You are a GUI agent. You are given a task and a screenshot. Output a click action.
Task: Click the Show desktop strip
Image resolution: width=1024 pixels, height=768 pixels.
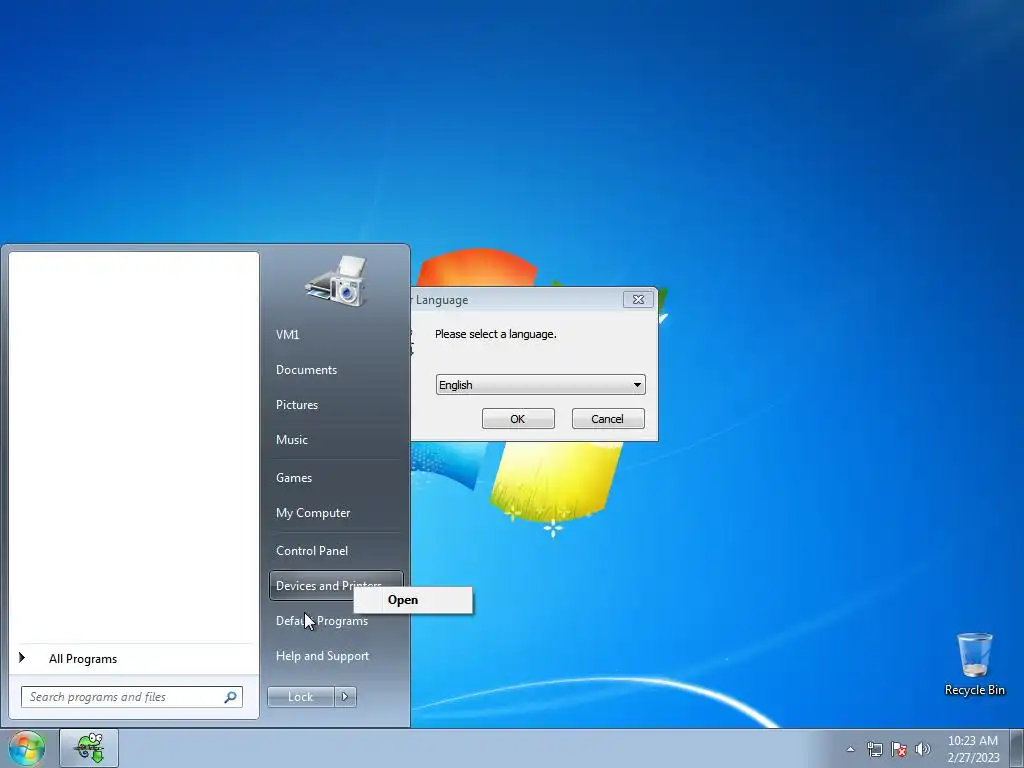pyautogui.click(x=1017, y=748)
